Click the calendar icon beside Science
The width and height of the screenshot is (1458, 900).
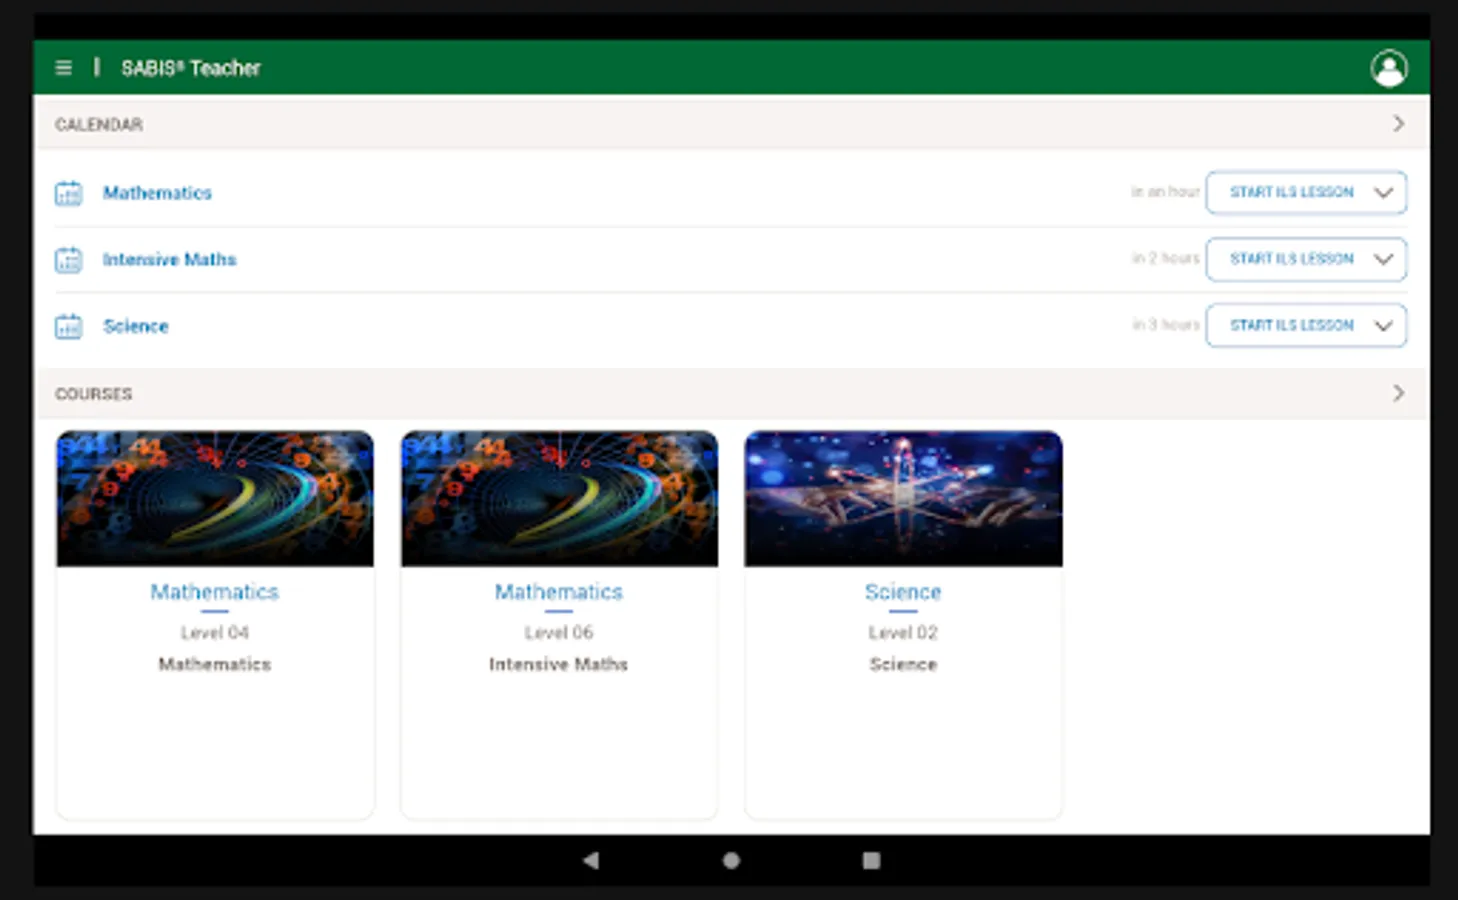point(68,326)
